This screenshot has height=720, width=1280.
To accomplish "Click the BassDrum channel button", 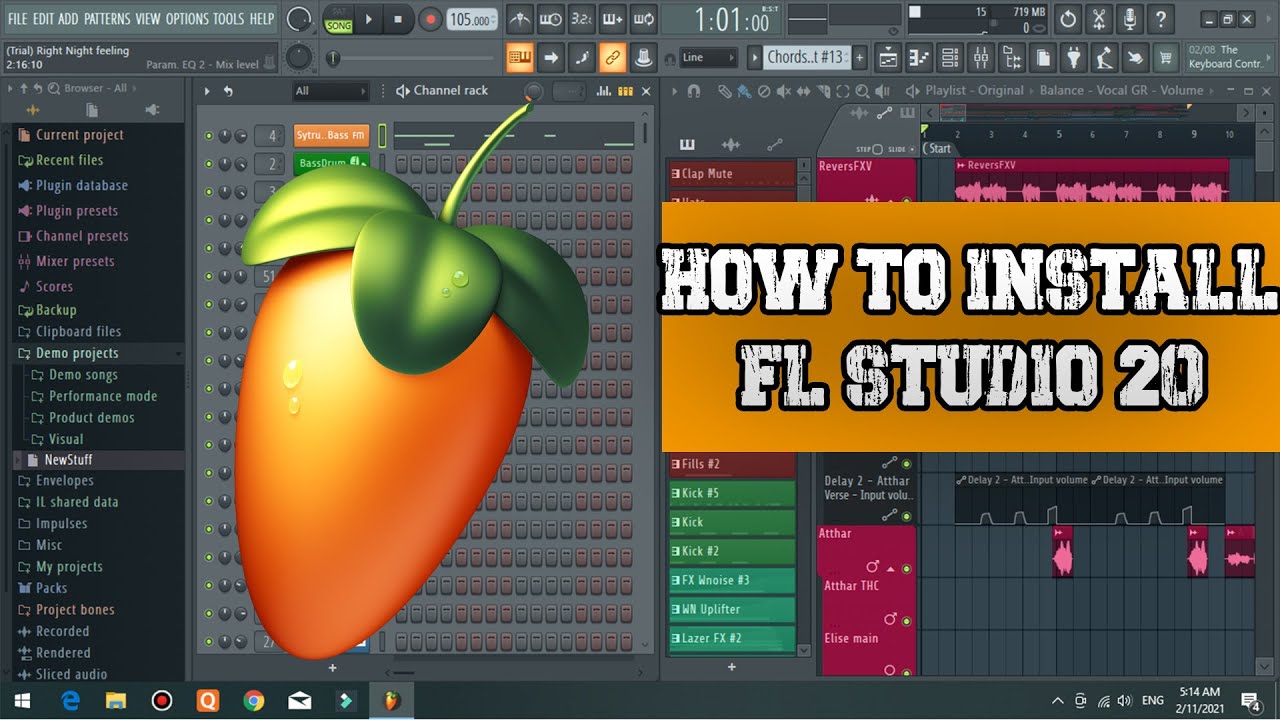I will coord(331,163).
